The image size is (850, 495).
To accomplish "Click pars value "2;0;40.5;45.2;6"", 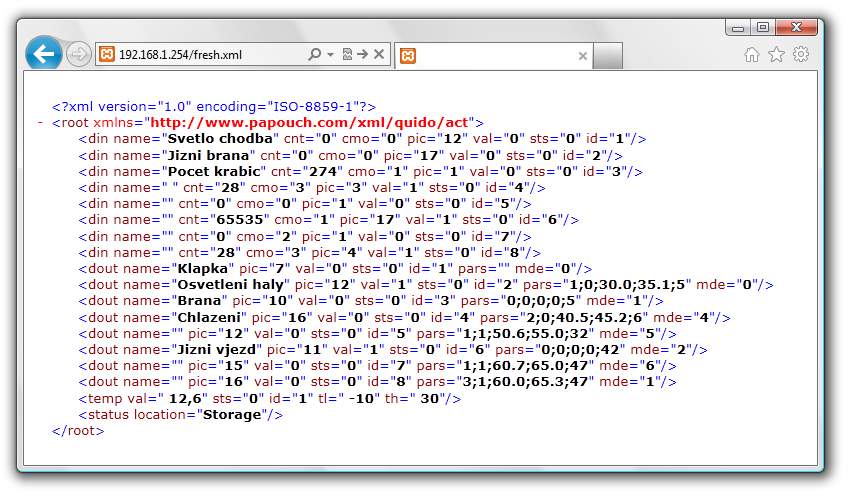I will [x=584, y=317].
